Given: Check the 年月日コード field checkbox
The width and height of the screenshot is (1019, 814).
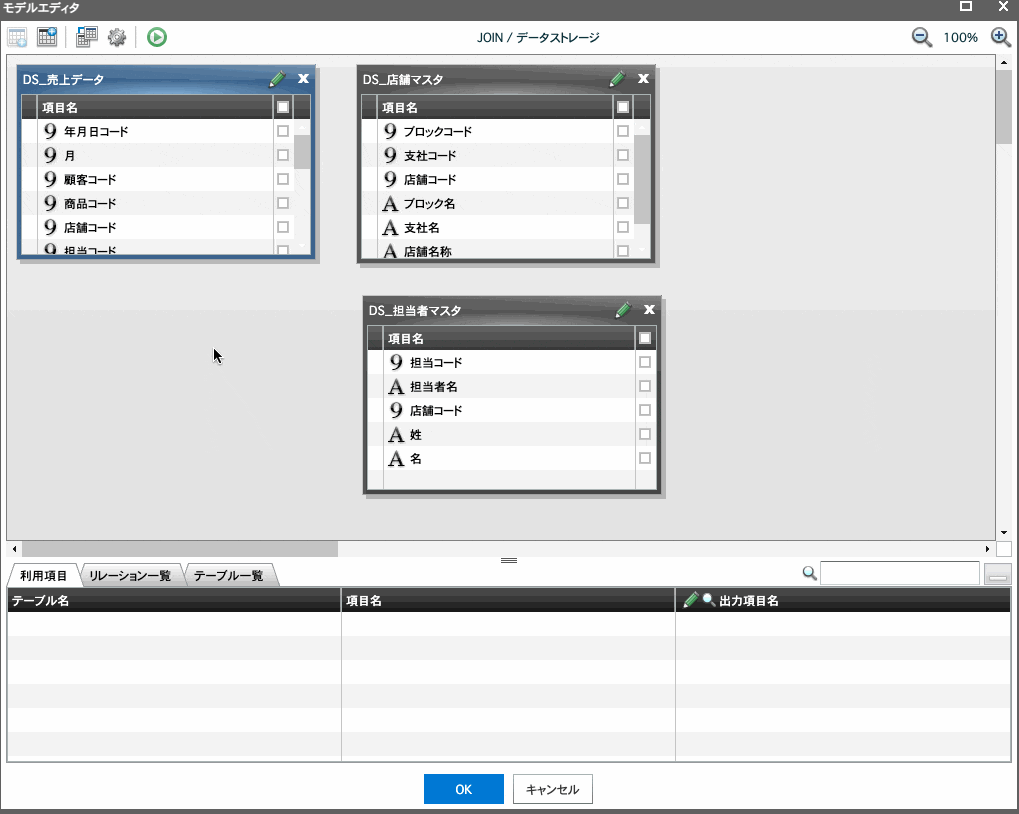Looking at the screenshot, I should coord(282,131).
